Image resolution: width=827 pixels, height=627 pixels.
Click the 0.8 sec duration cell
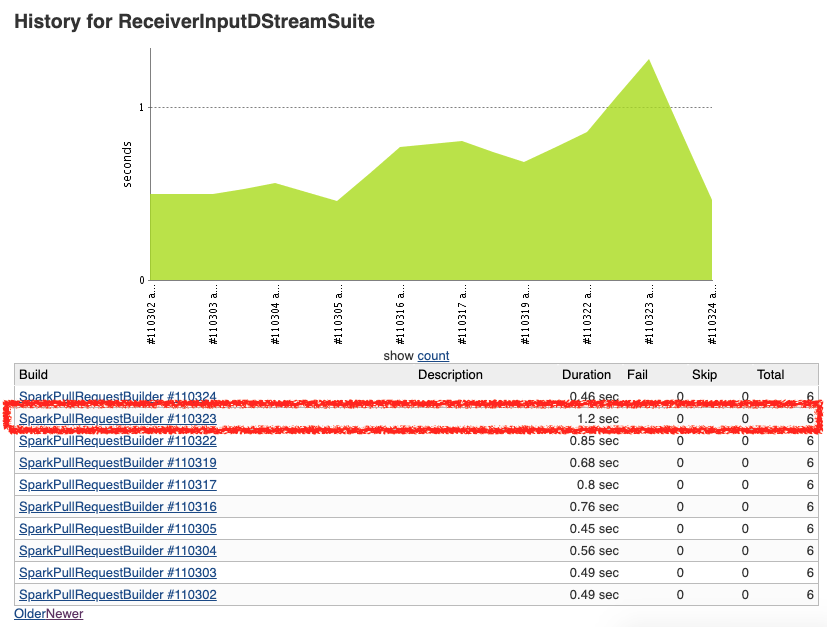point(598,485)
